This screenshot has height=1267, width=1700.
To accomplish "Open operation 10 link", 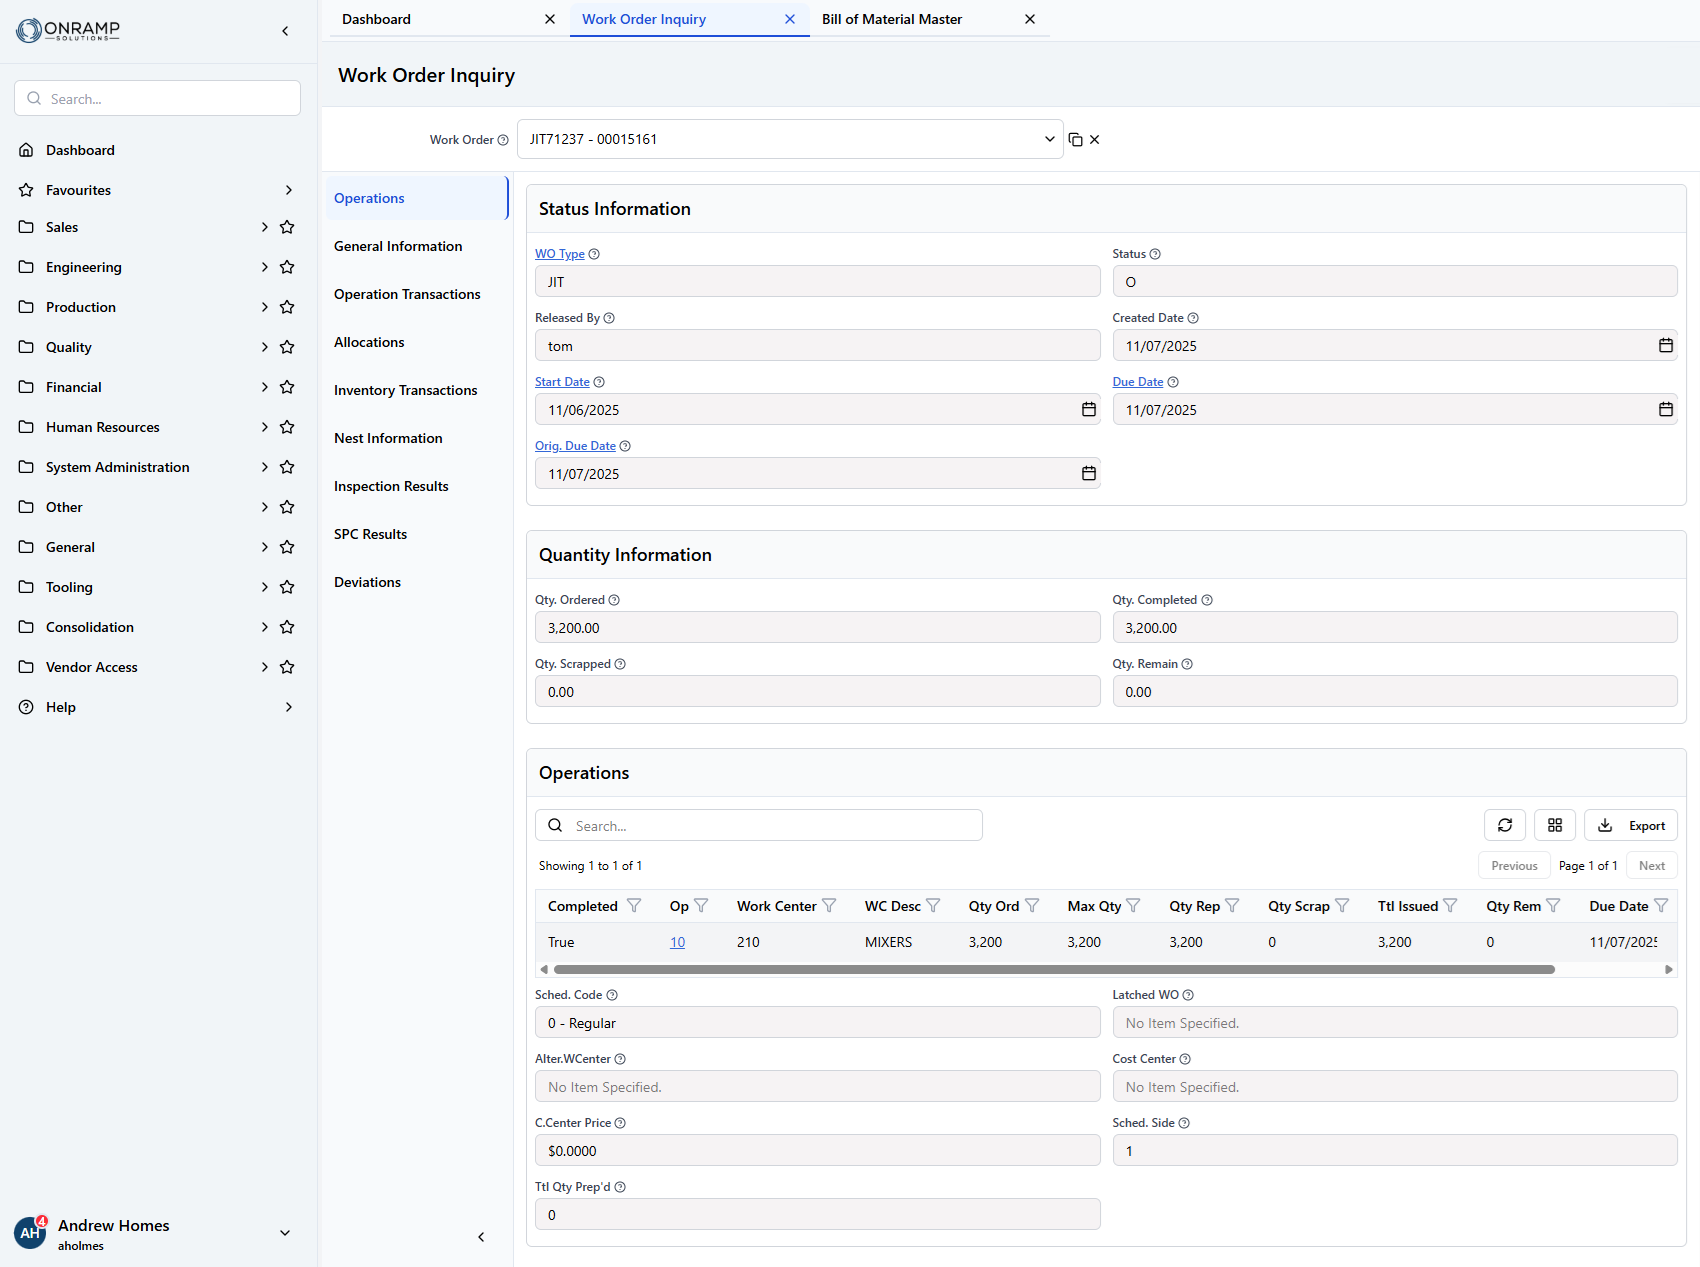I will 677,942.
